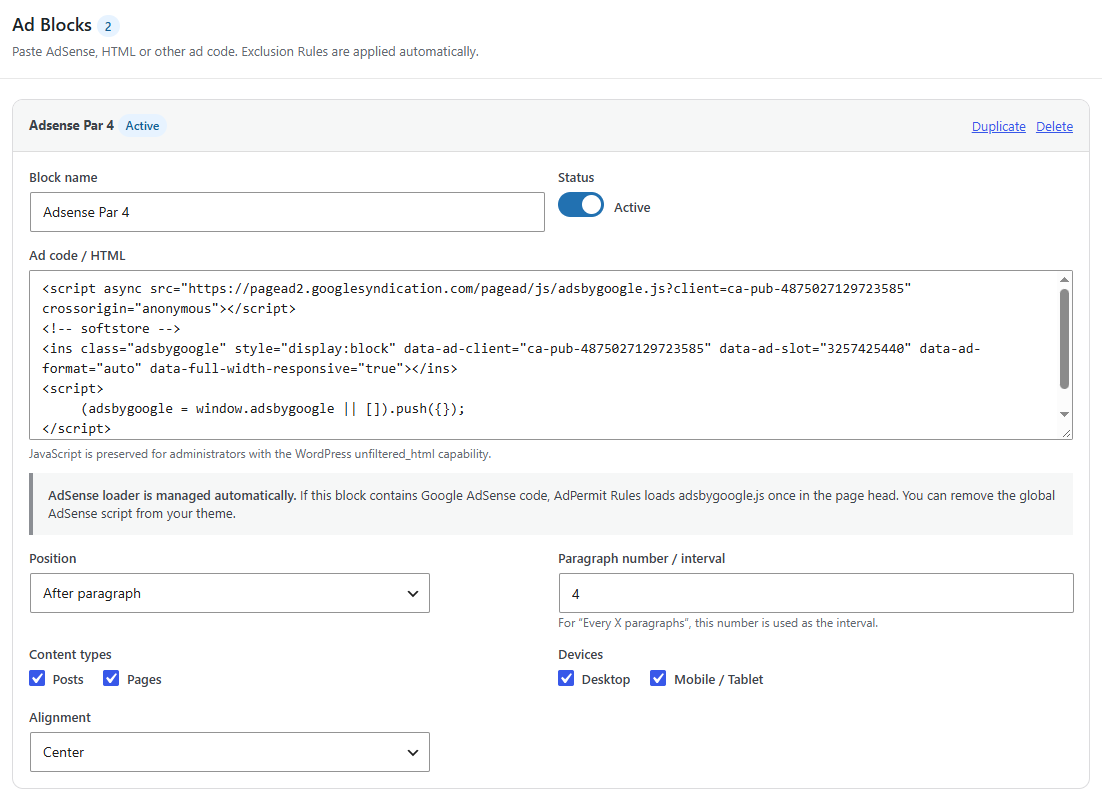This screenshot has width=1102, height=794.
Task: Open the Position dropdown
Action: (x=230, y=593)
